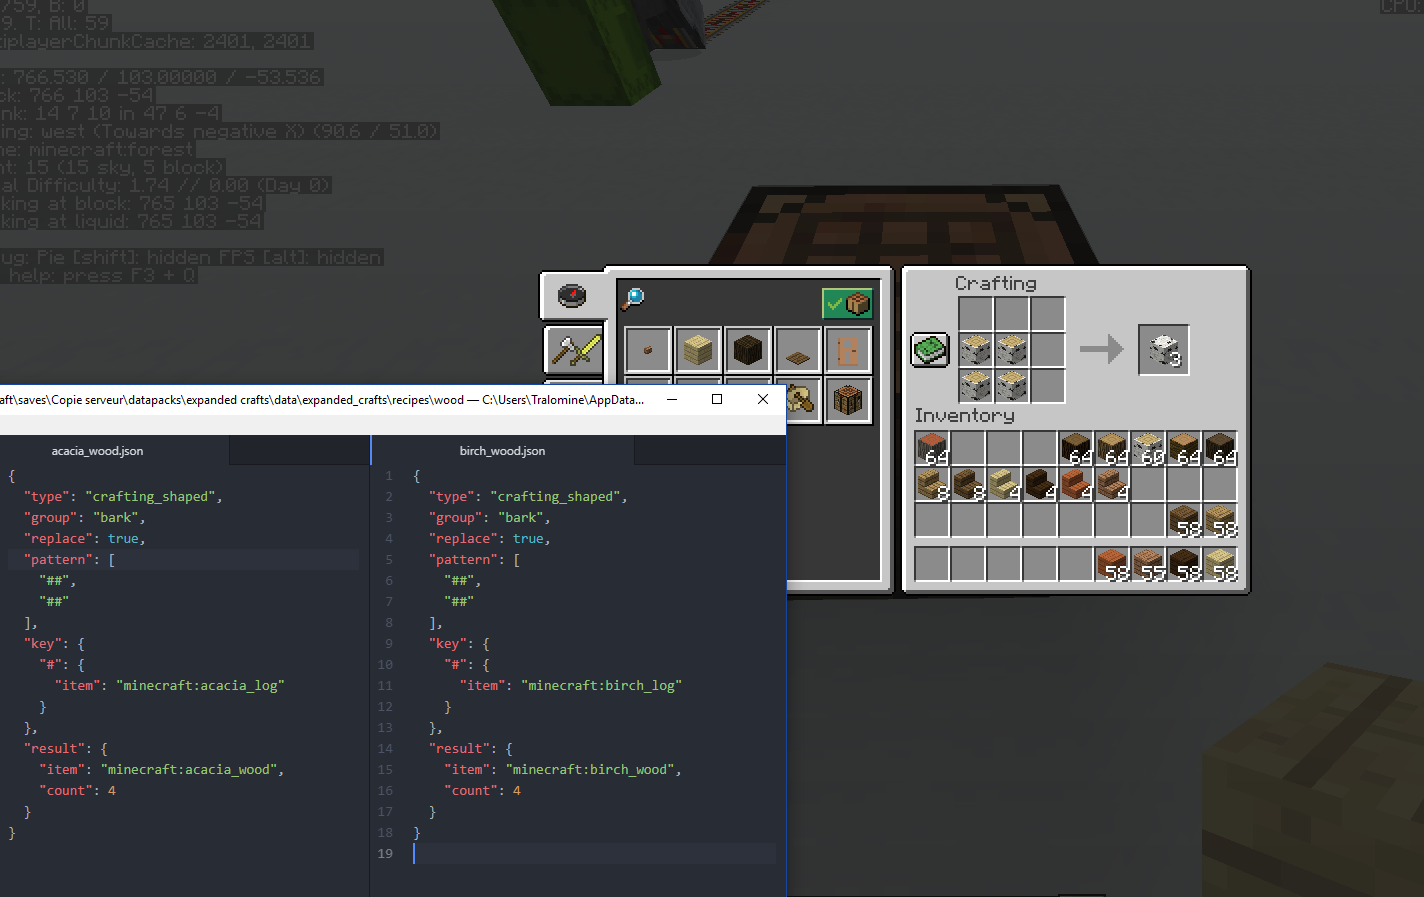The height and width of the screenshot is (897, 1424).
Task: Switch to the acacia_wood.json editor tab
Action: (x=97, y=451)
